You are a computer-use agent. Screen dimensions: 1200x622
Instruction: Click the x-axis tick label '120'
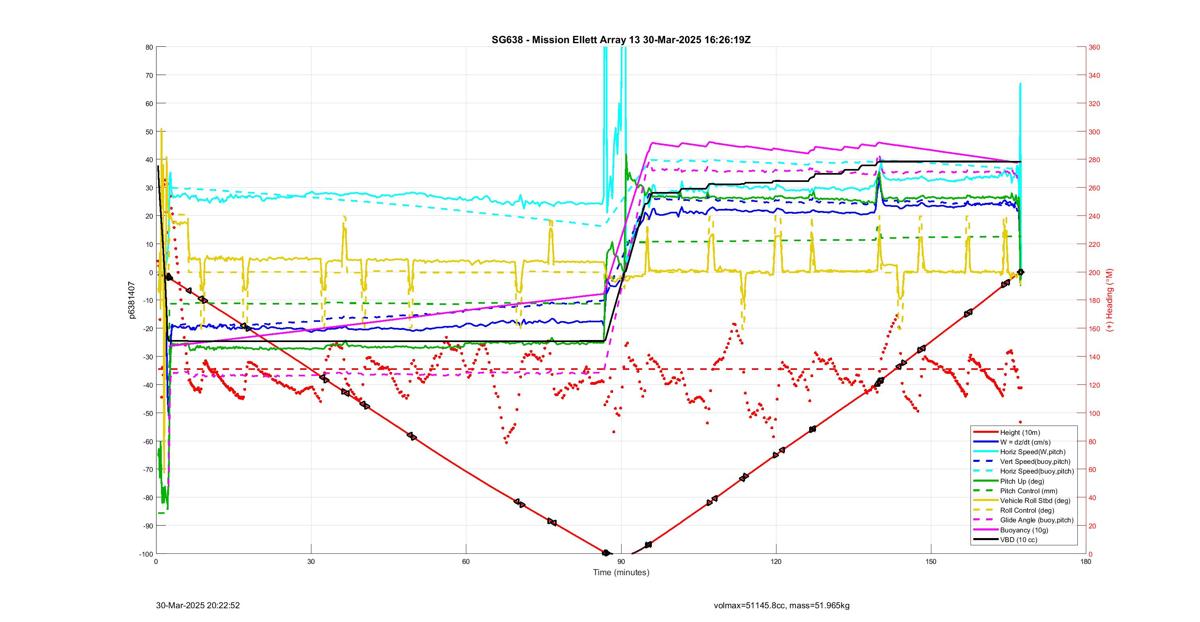[x=776, y=562]
